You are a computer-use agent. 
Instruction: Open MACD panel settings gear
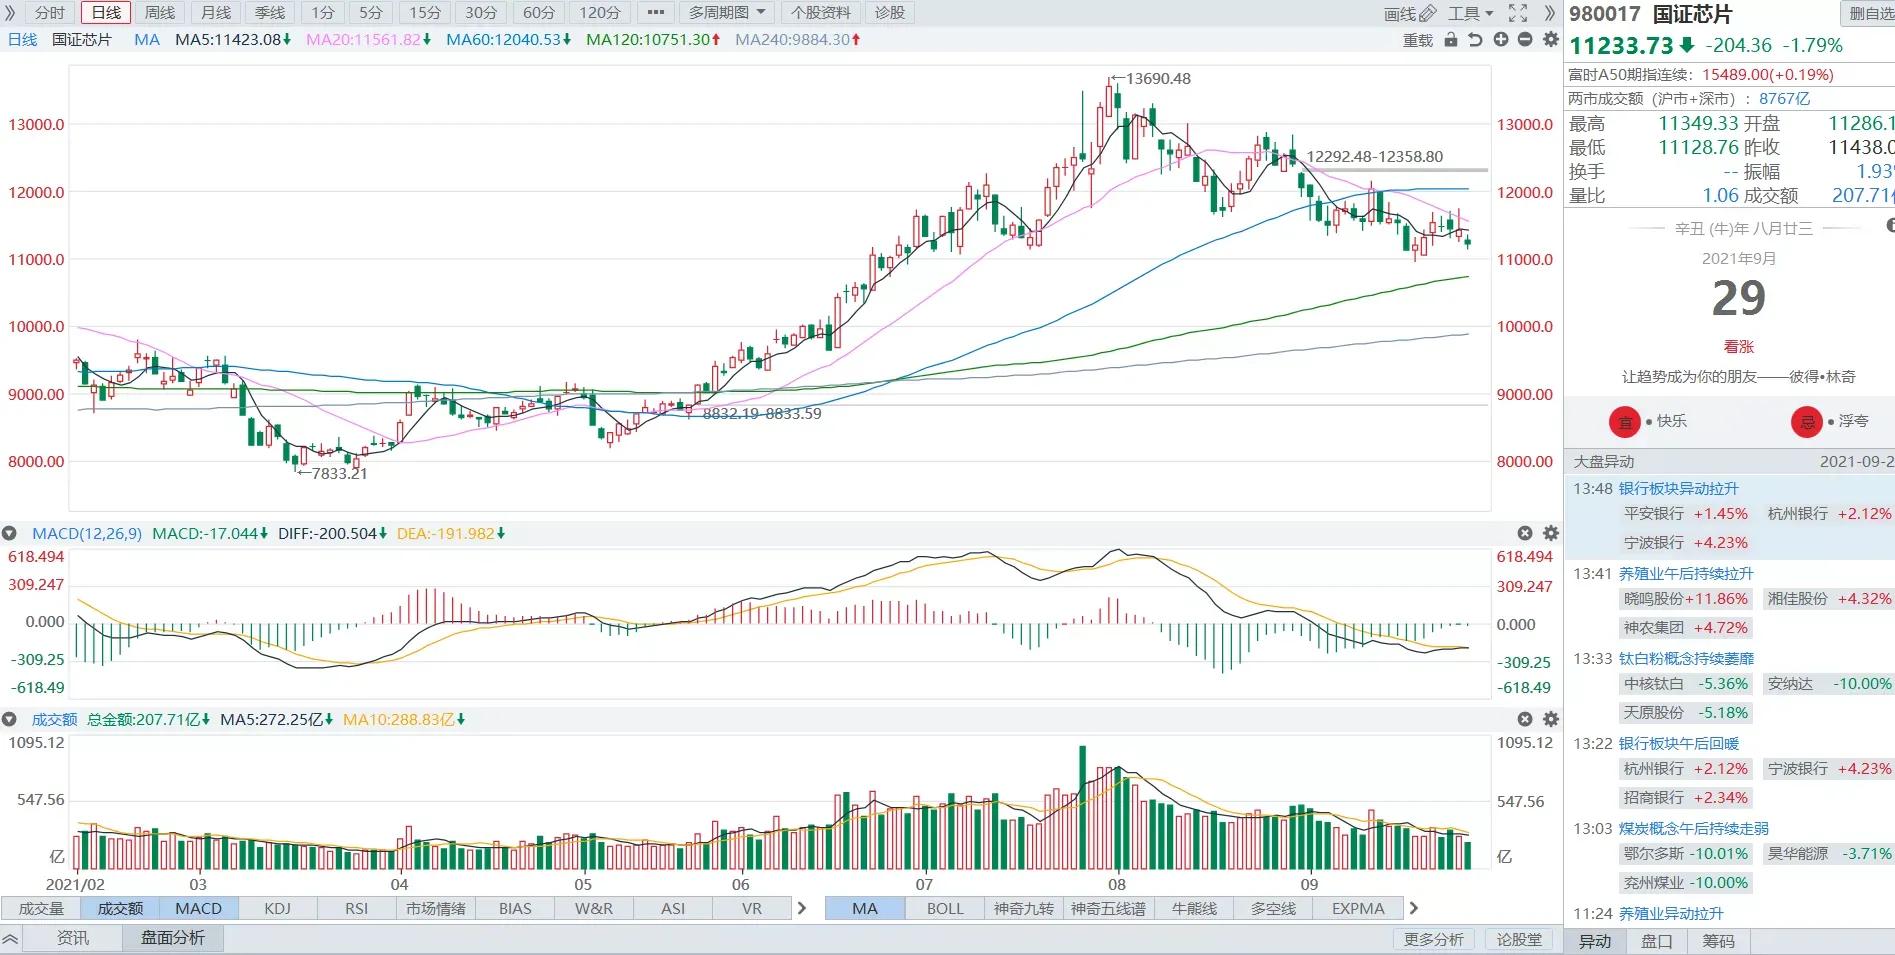(1551, 534)
